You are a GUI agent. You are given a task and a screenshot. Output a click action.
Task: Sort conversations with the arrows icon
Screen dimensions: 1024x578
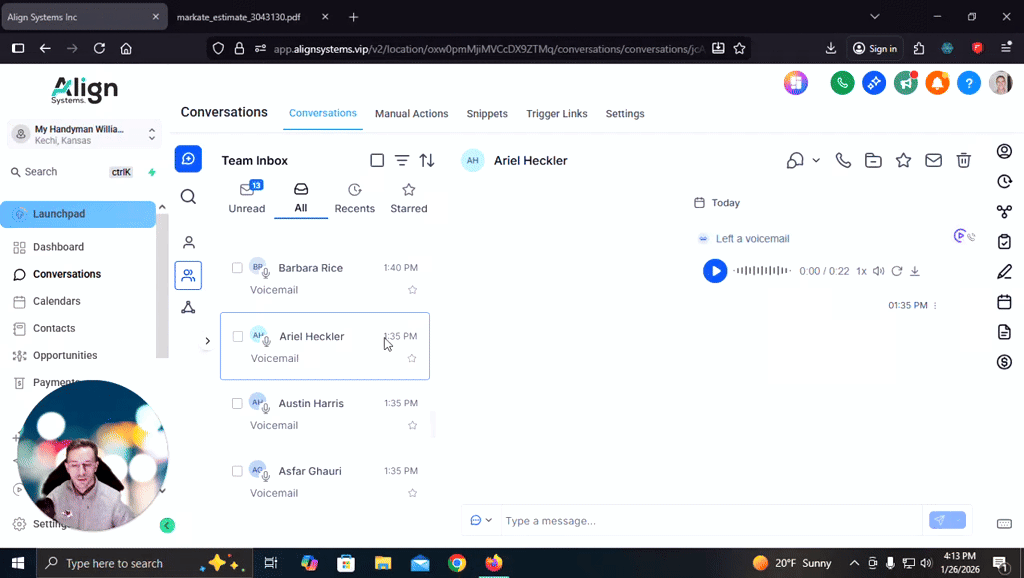[x=427, y=160]
